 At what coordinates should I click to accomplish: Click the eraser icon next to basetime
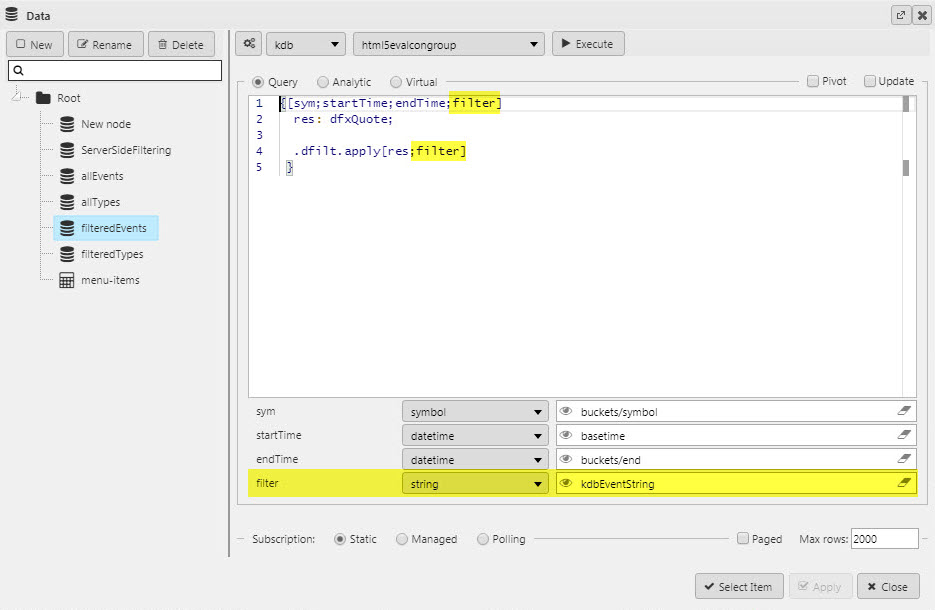coord(903,434)
